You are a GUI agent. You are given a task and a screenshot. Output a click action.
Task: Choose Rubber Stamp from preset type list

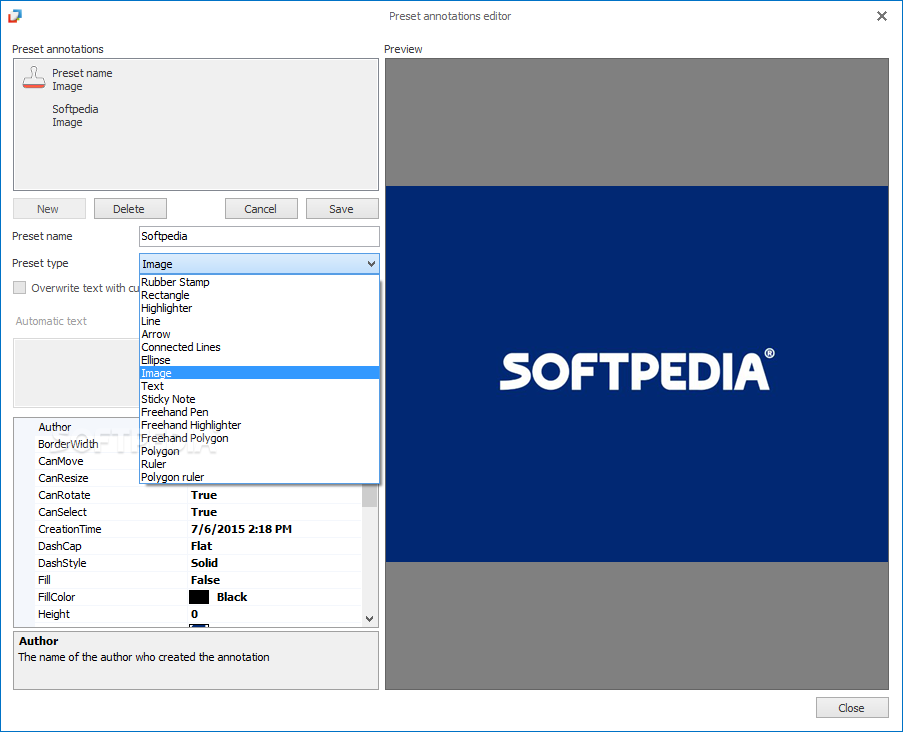[x=259, y=282]
